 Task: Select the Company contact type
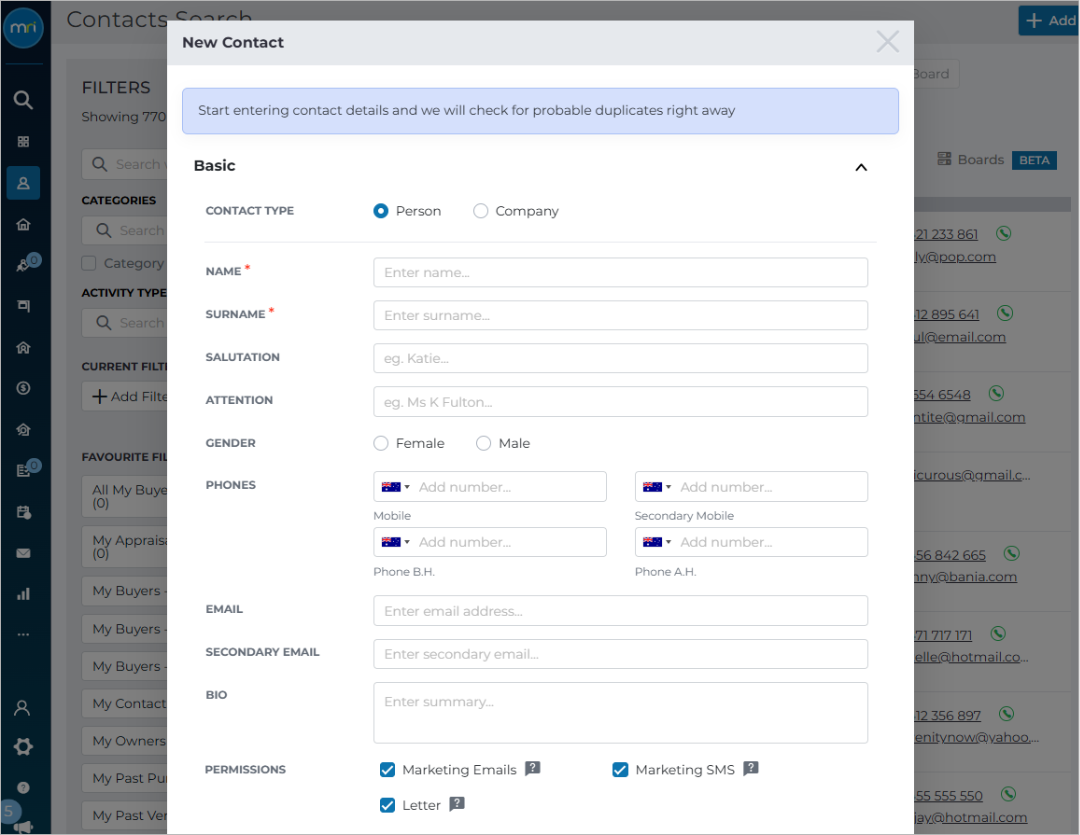pyautogui.click(x=481, y=211)
